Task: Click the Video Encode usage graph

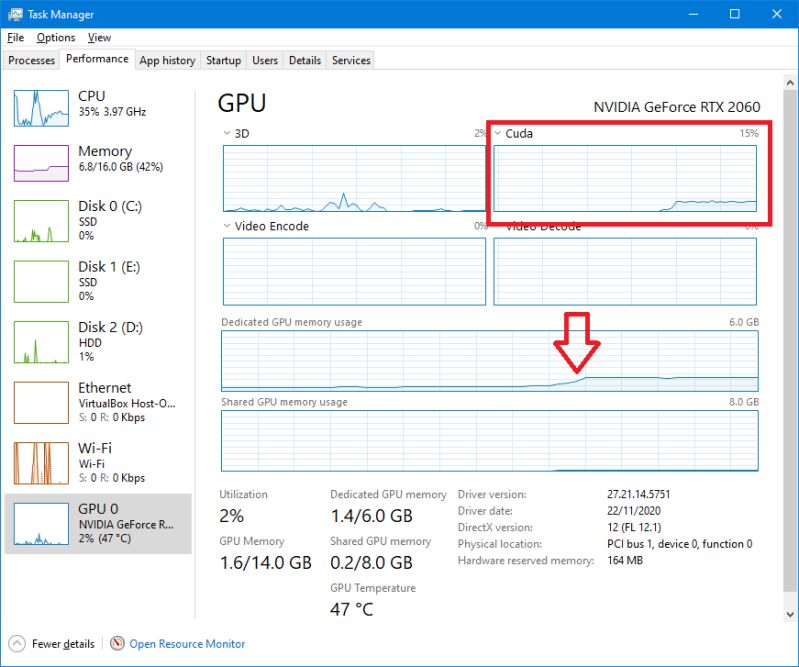Action: 354,272
